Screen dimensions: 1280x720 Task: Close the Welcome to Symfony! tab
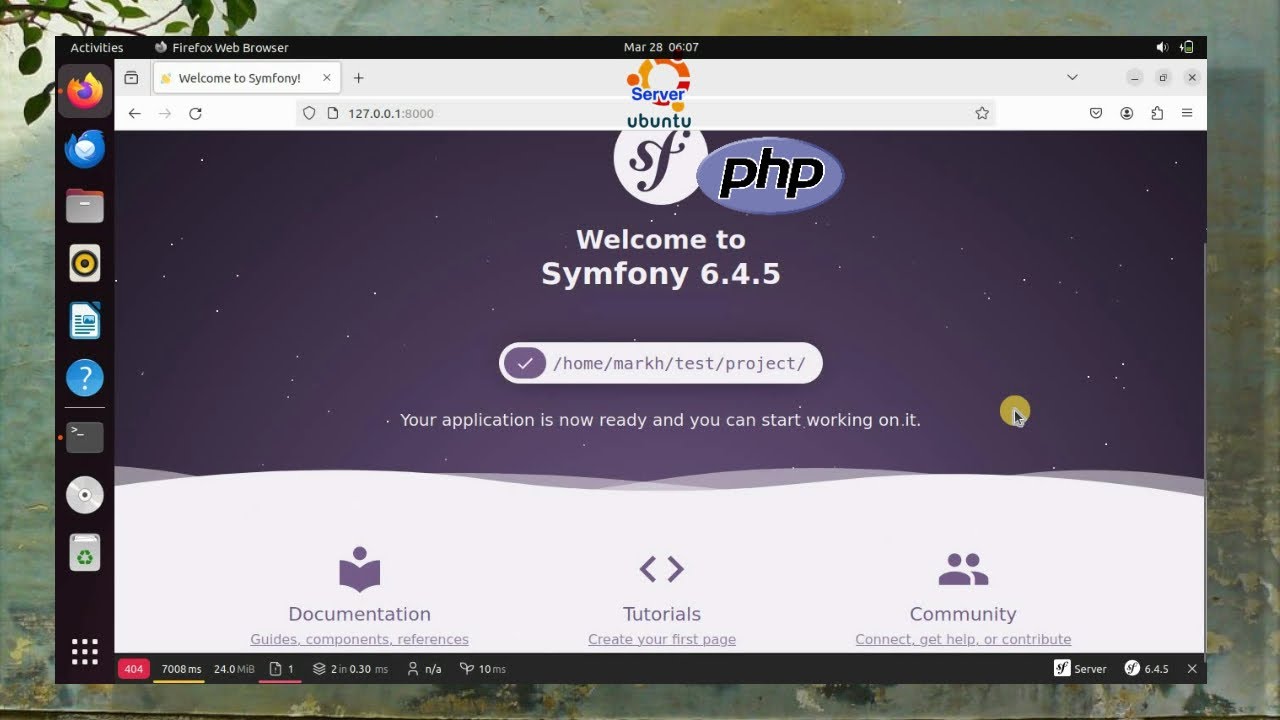pos(326,78)
